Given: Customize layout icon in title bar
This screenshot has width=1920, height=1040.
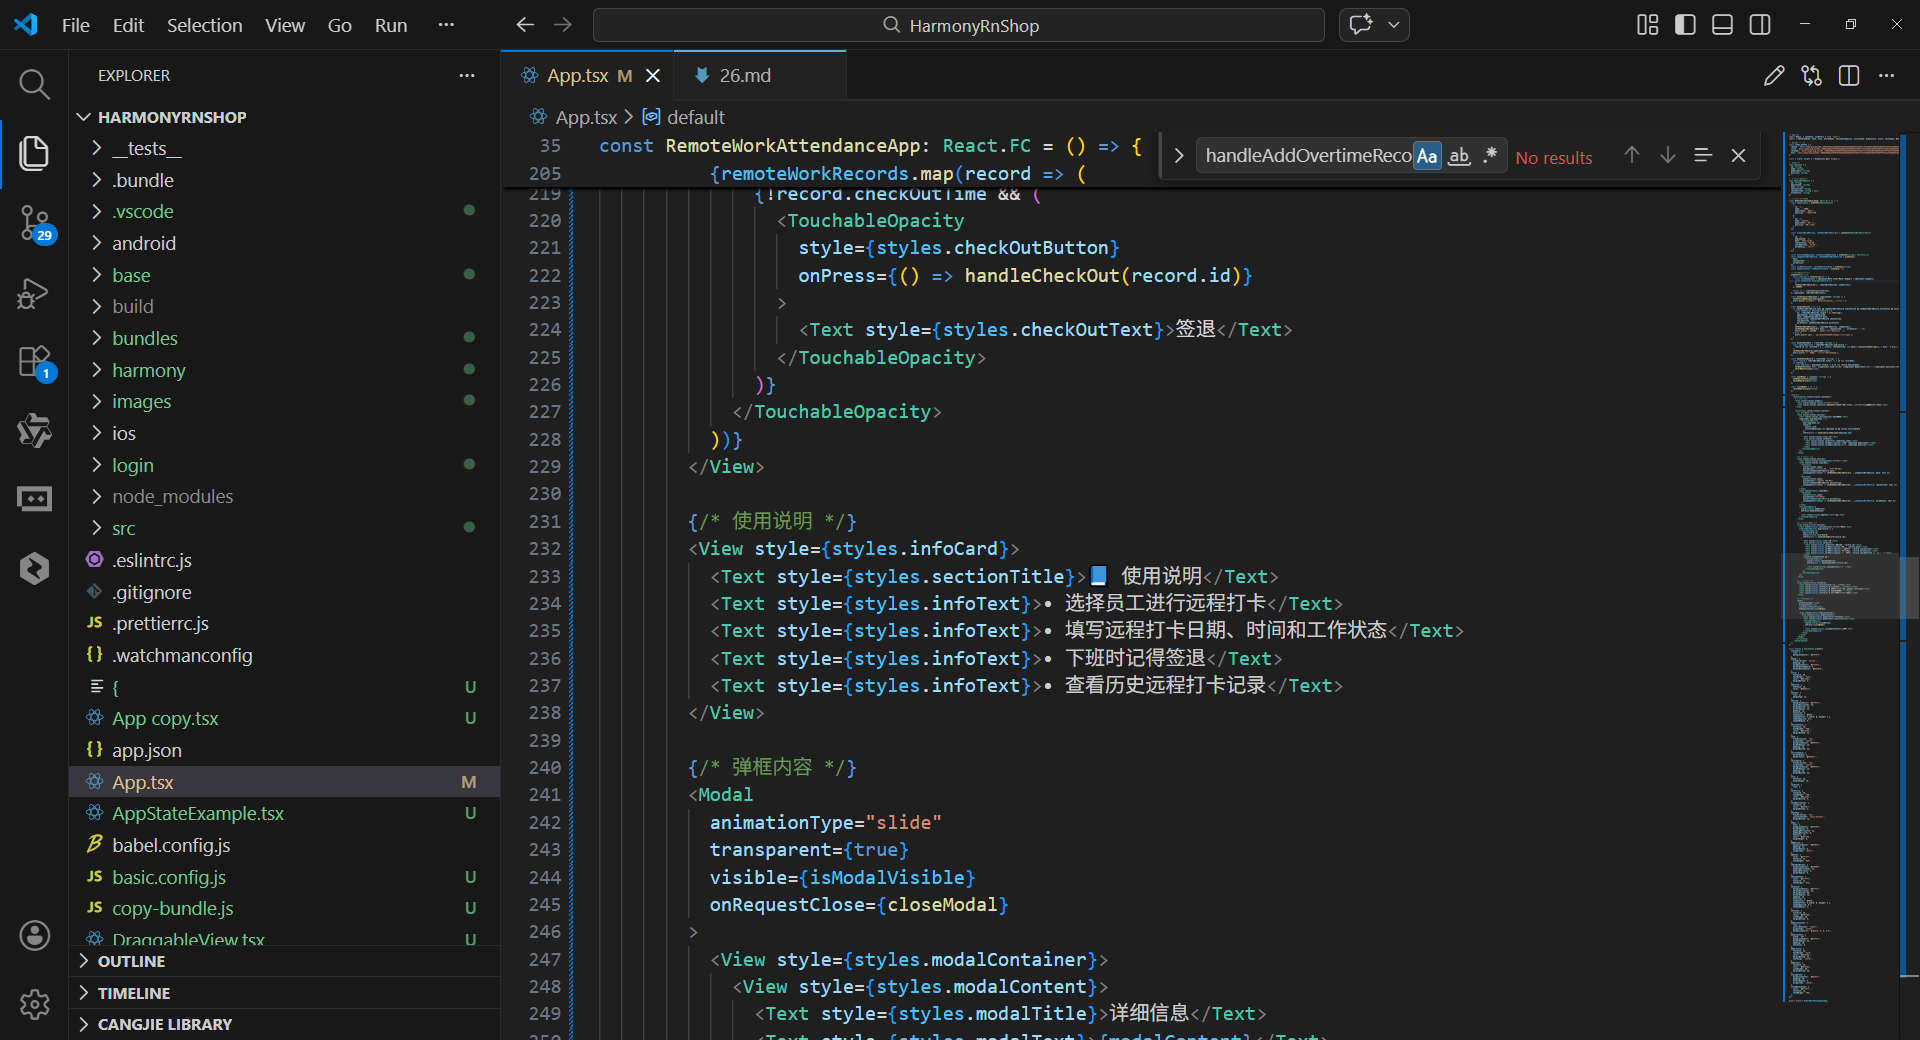Looking at the screenshot, I should pos(1648,25).
